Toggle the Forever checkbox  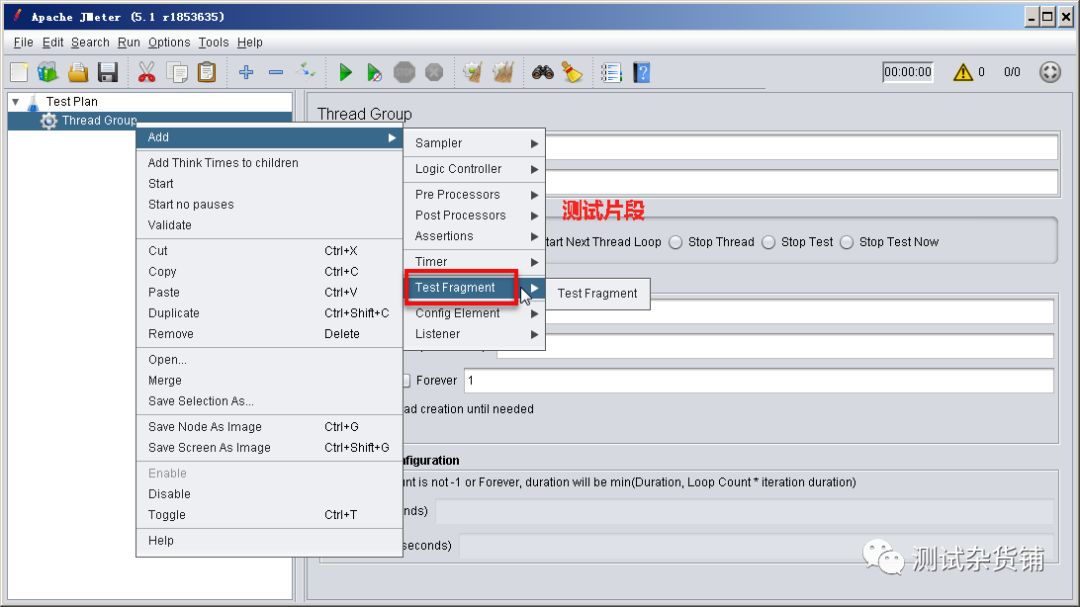click(406, 380)
